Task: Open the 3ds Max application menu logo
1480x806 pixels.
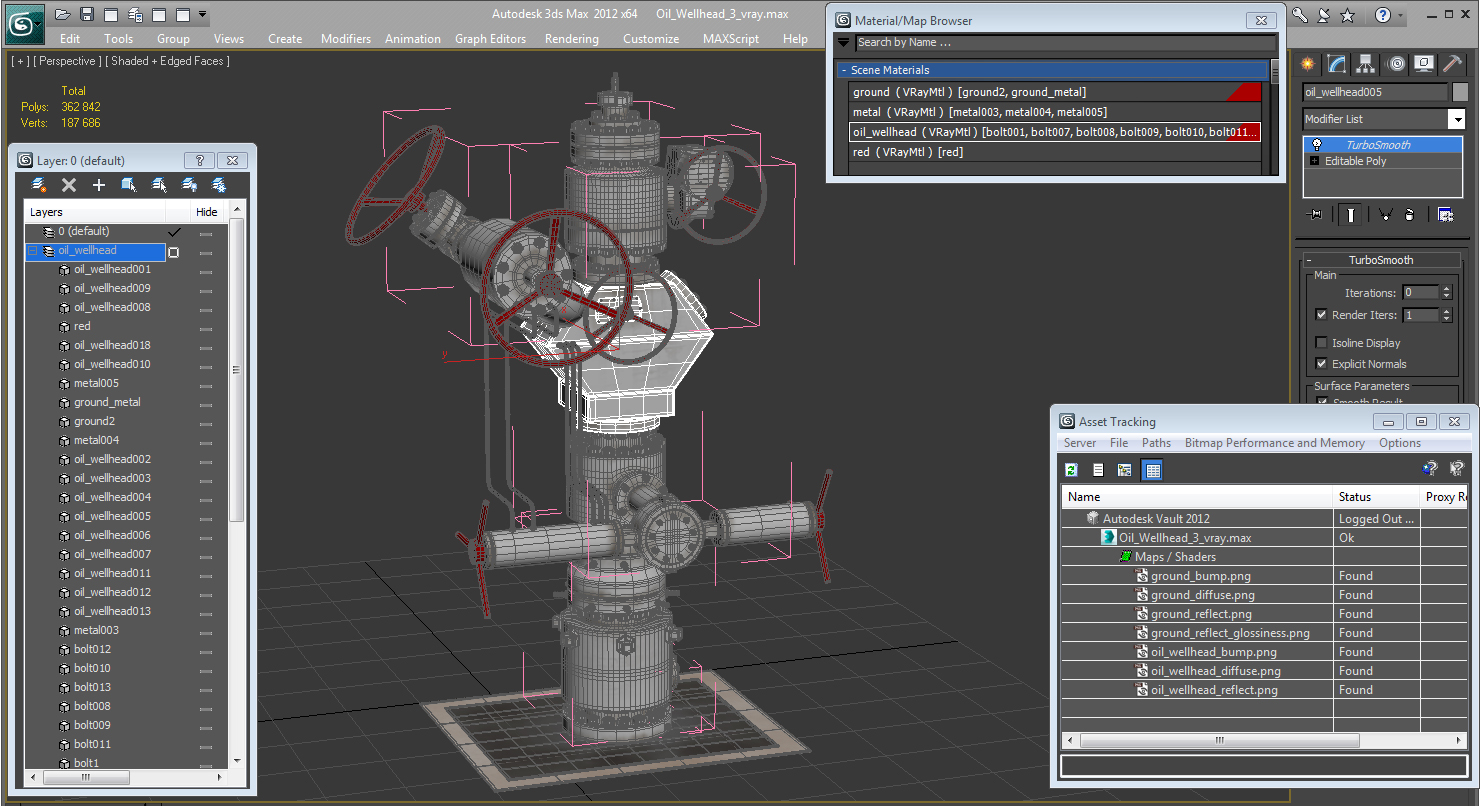Action: (24, 24)
